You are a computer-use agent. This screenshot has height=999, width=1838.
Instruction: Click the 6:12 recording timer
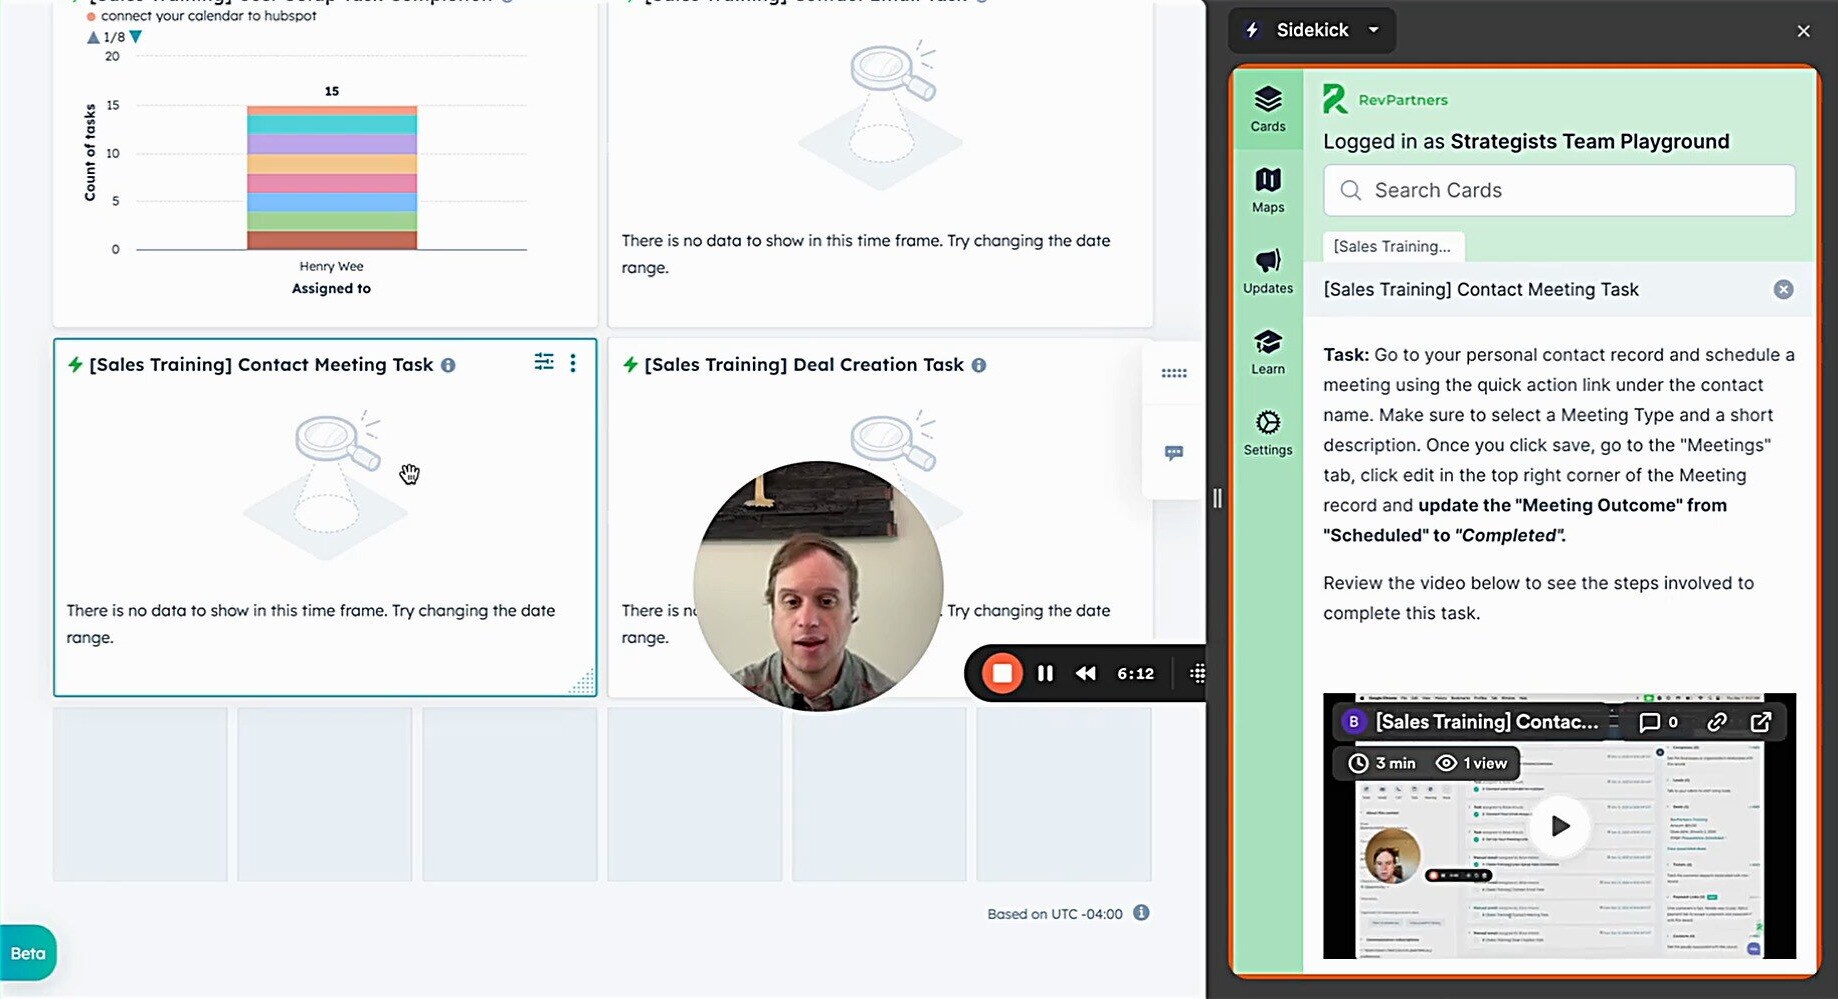(1135, 673)
